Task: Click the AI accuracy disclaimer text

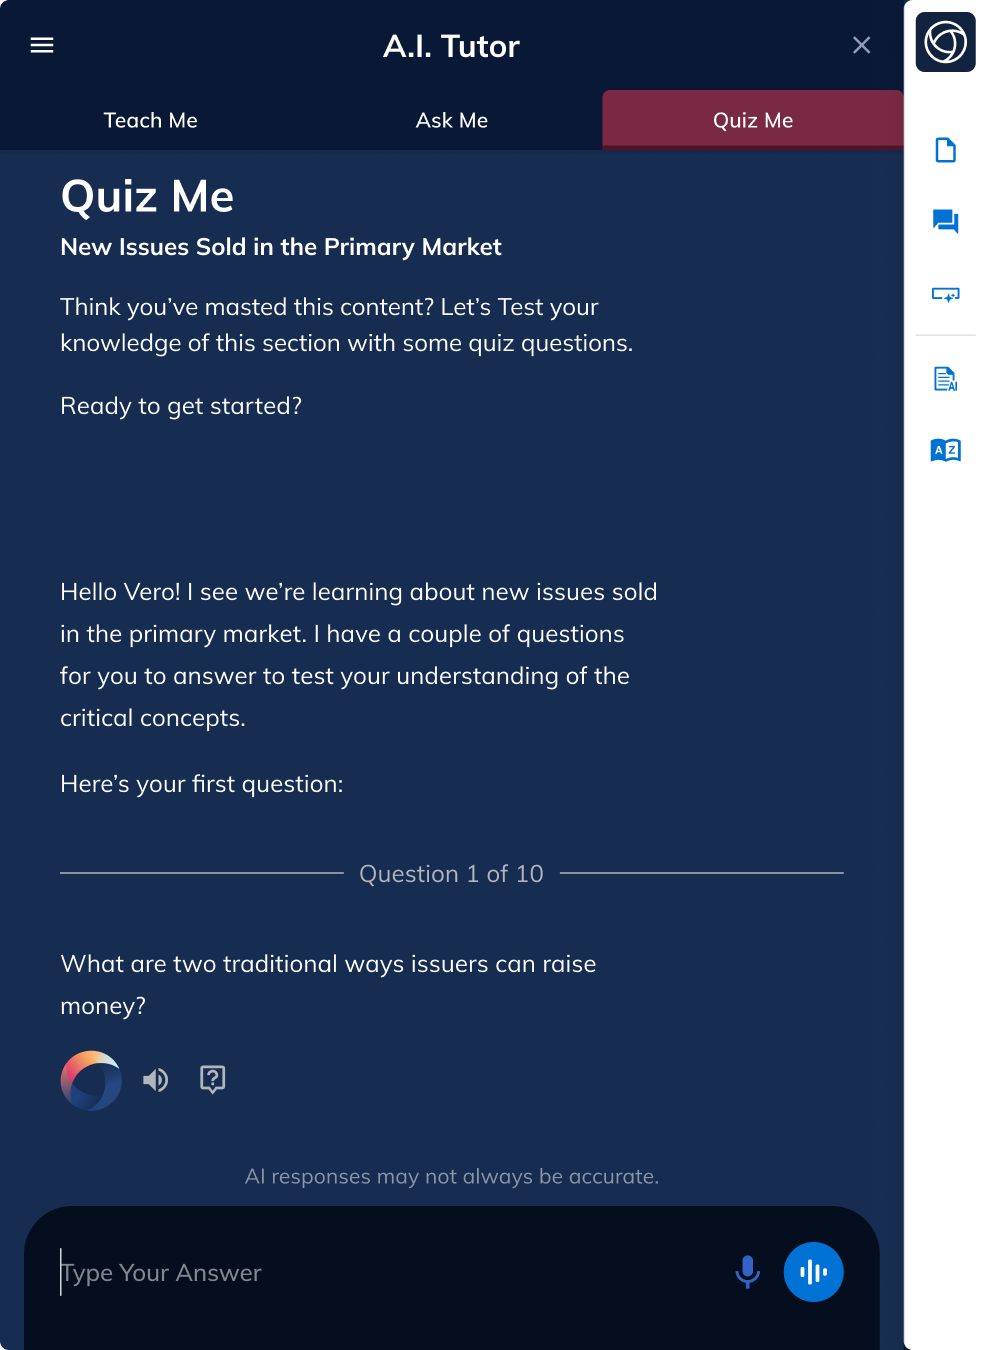Action: 452,1176
